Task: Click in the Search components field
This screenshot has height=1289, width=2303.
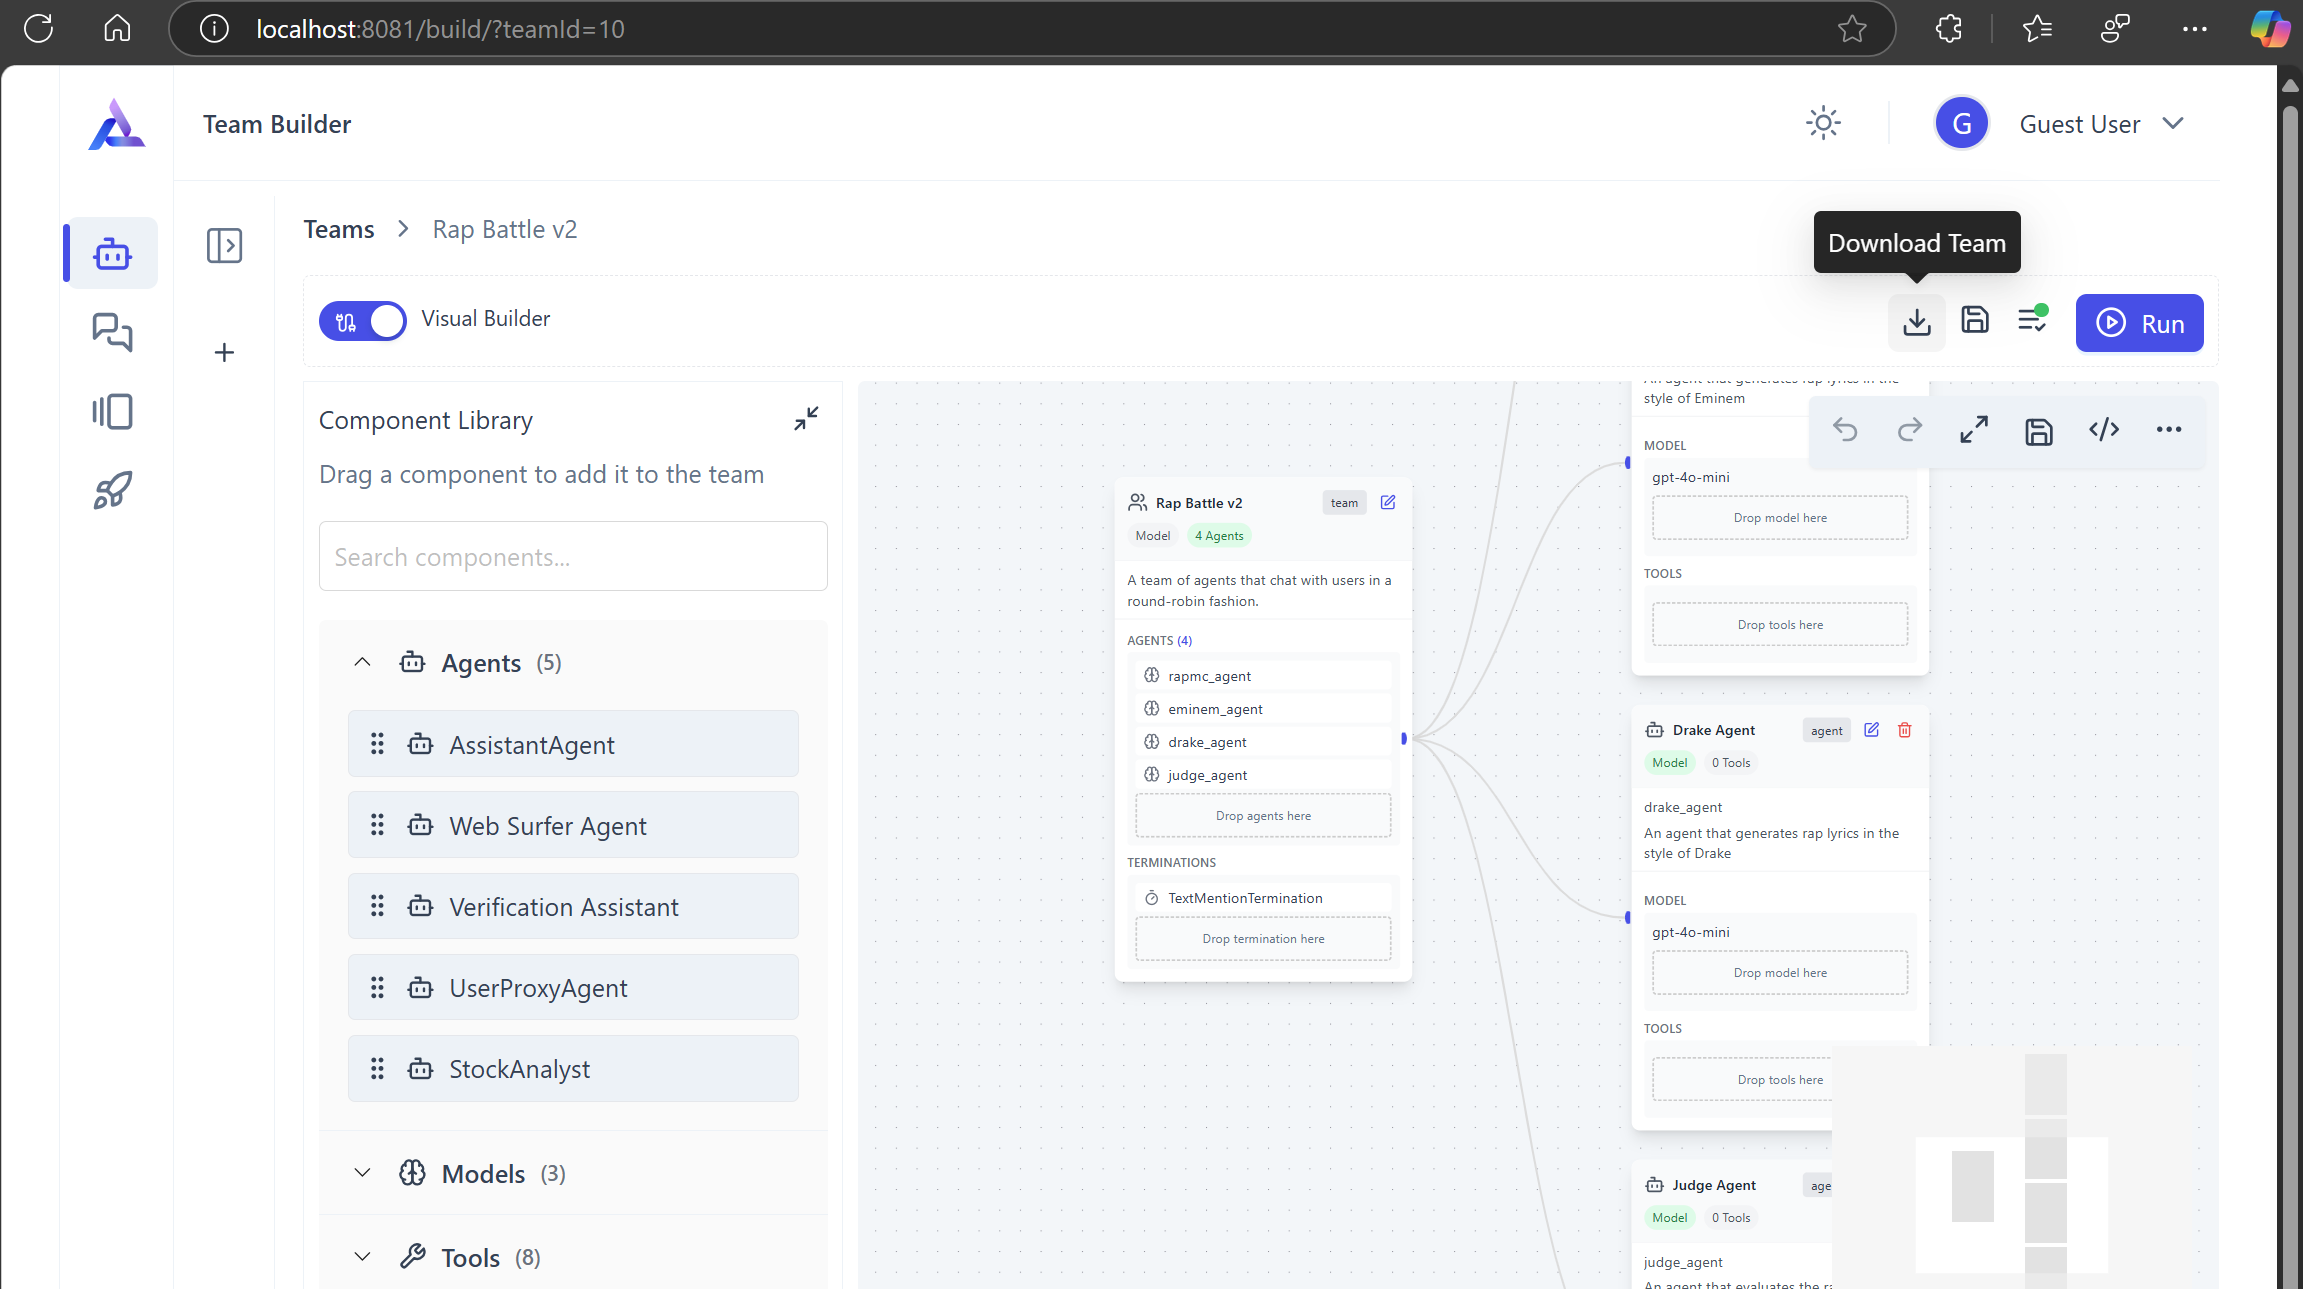Action: pos(573,556)
